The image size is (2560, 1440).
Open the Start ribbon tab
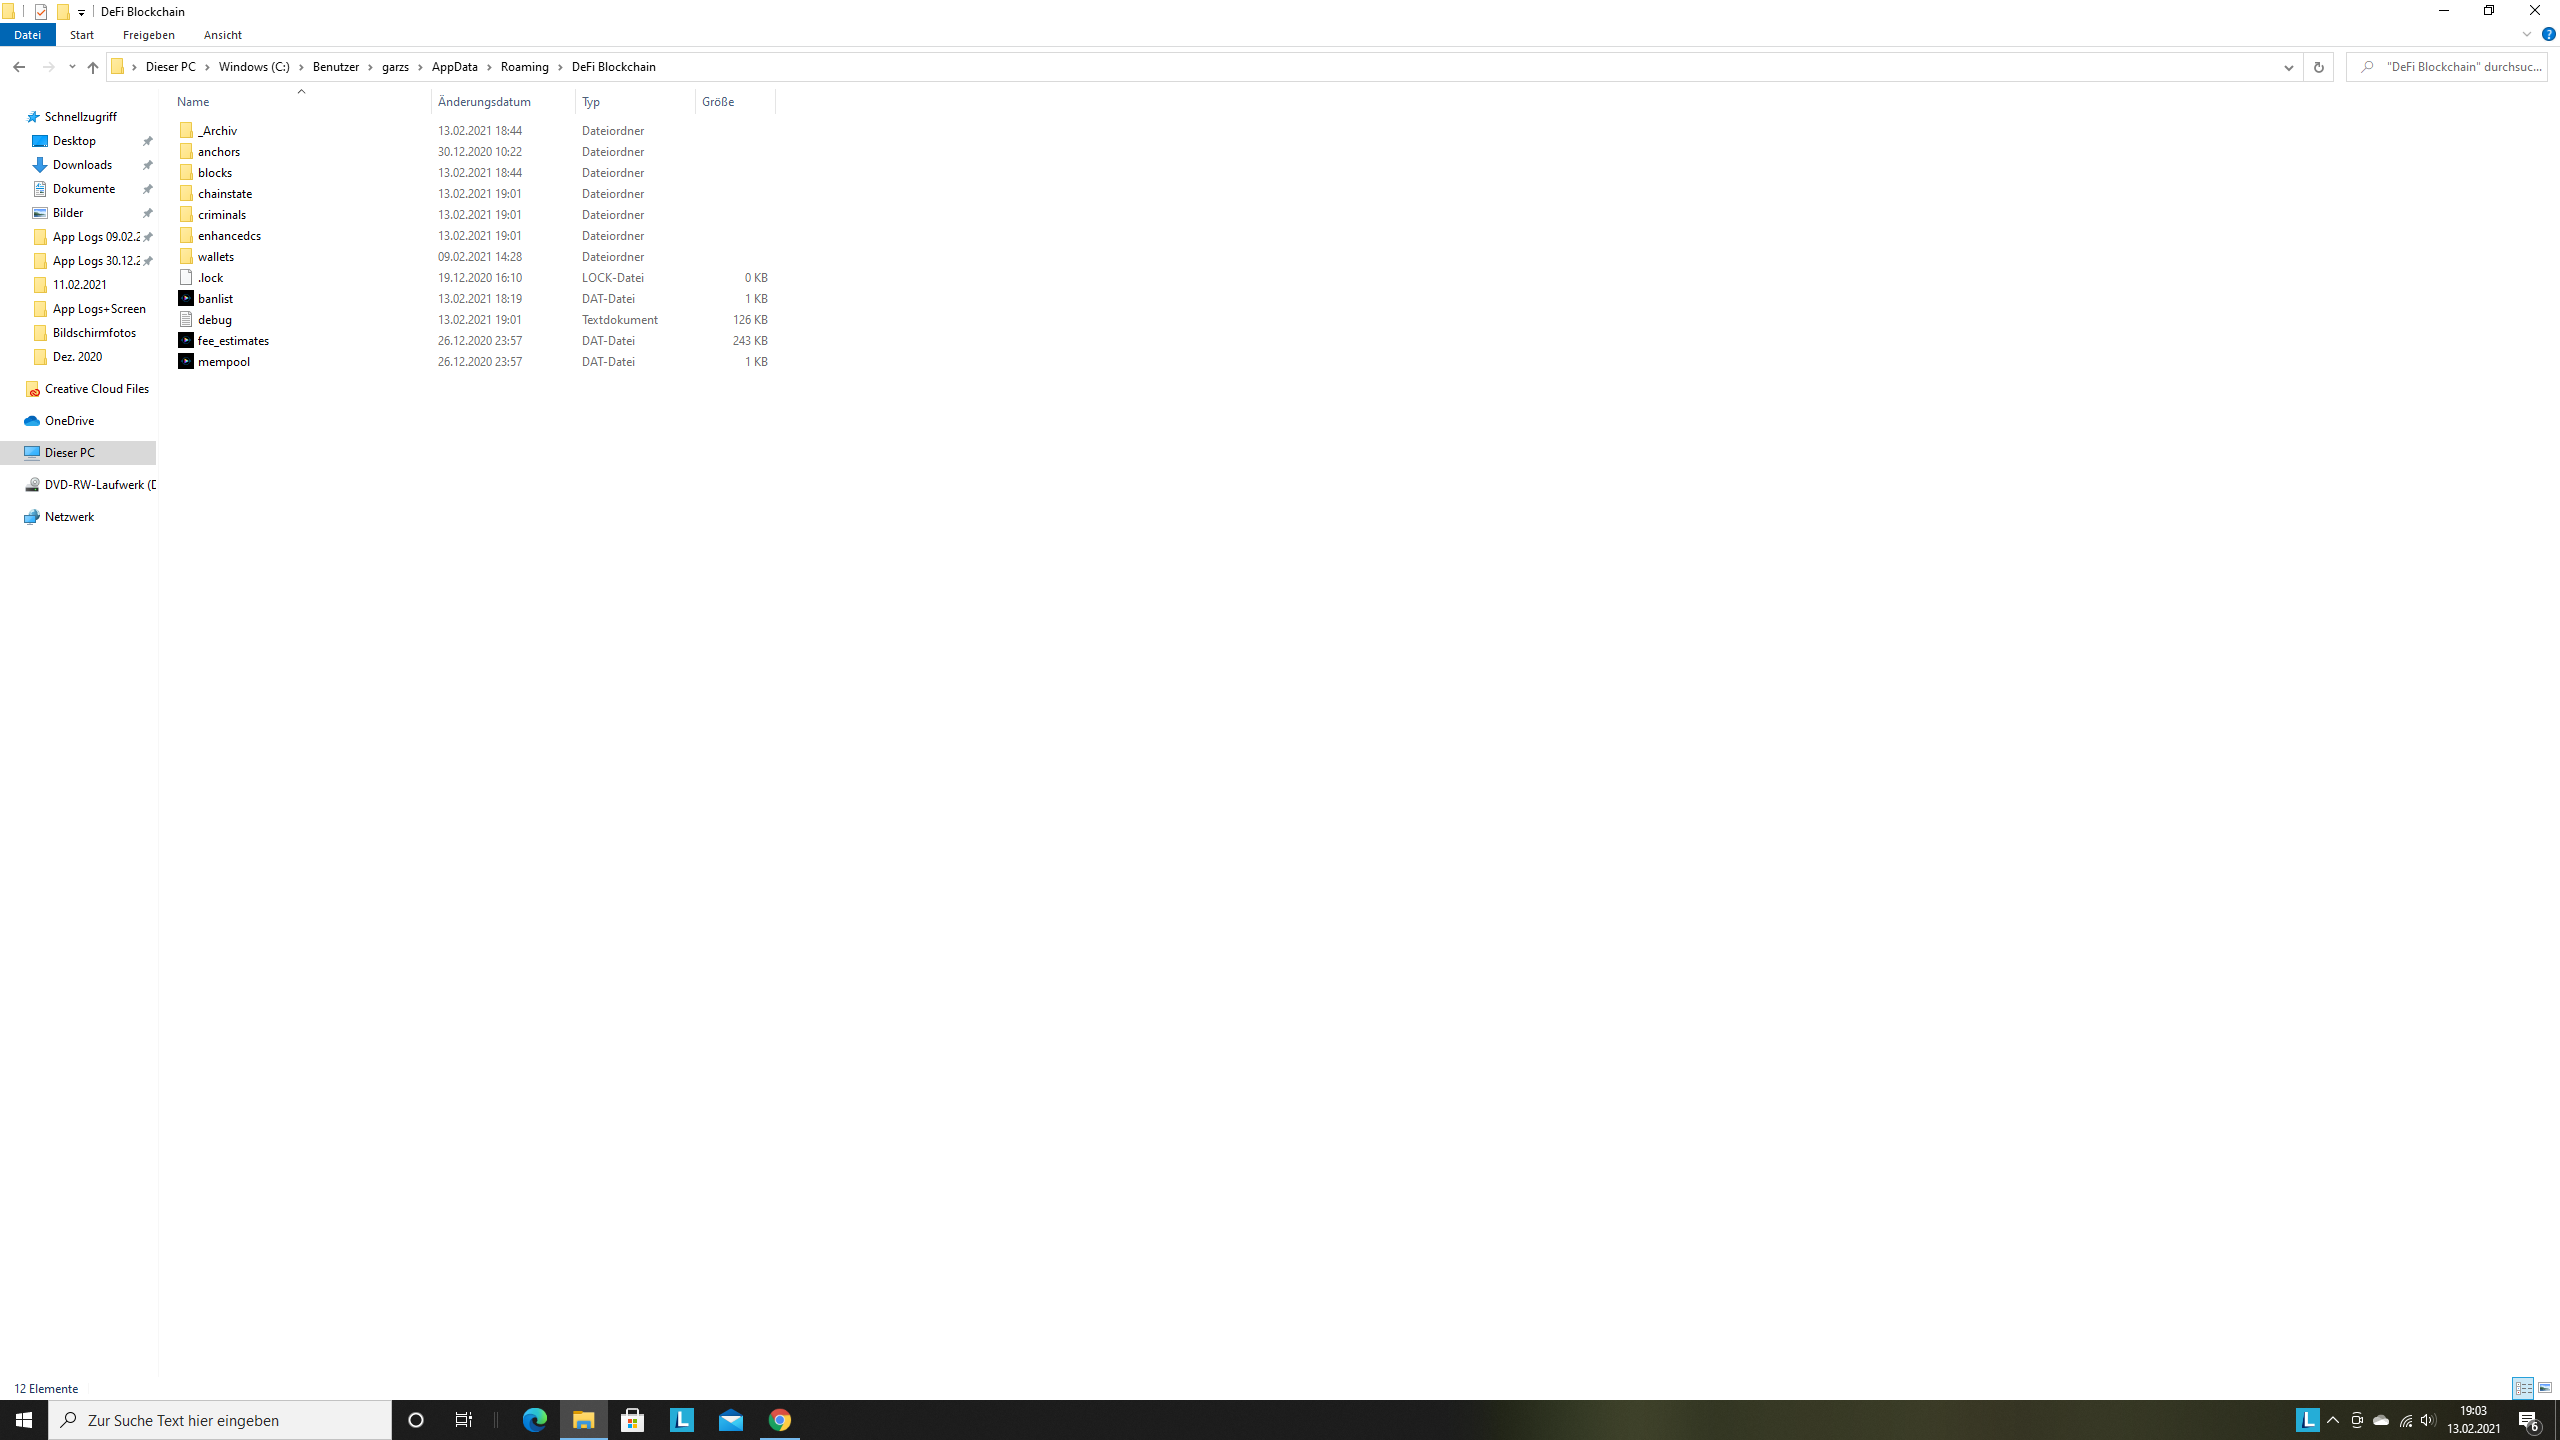click(x=82, y=35)
